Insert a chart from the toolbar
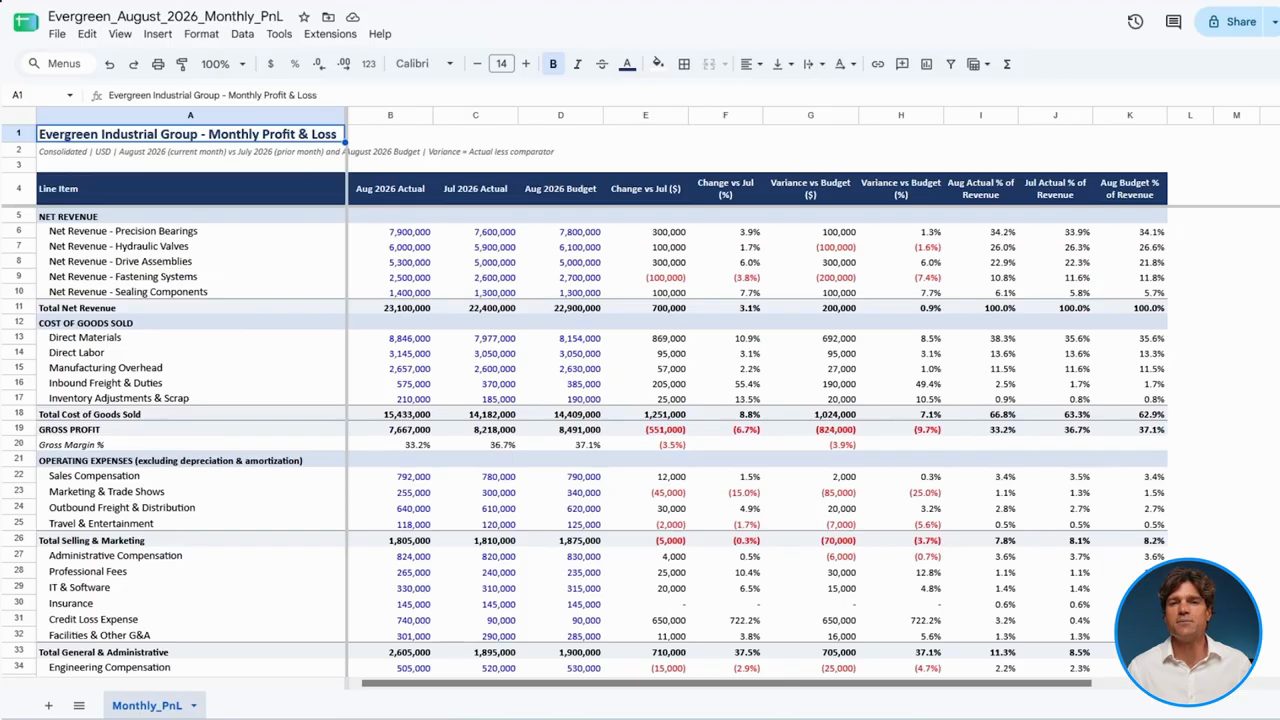 point(926,64)
